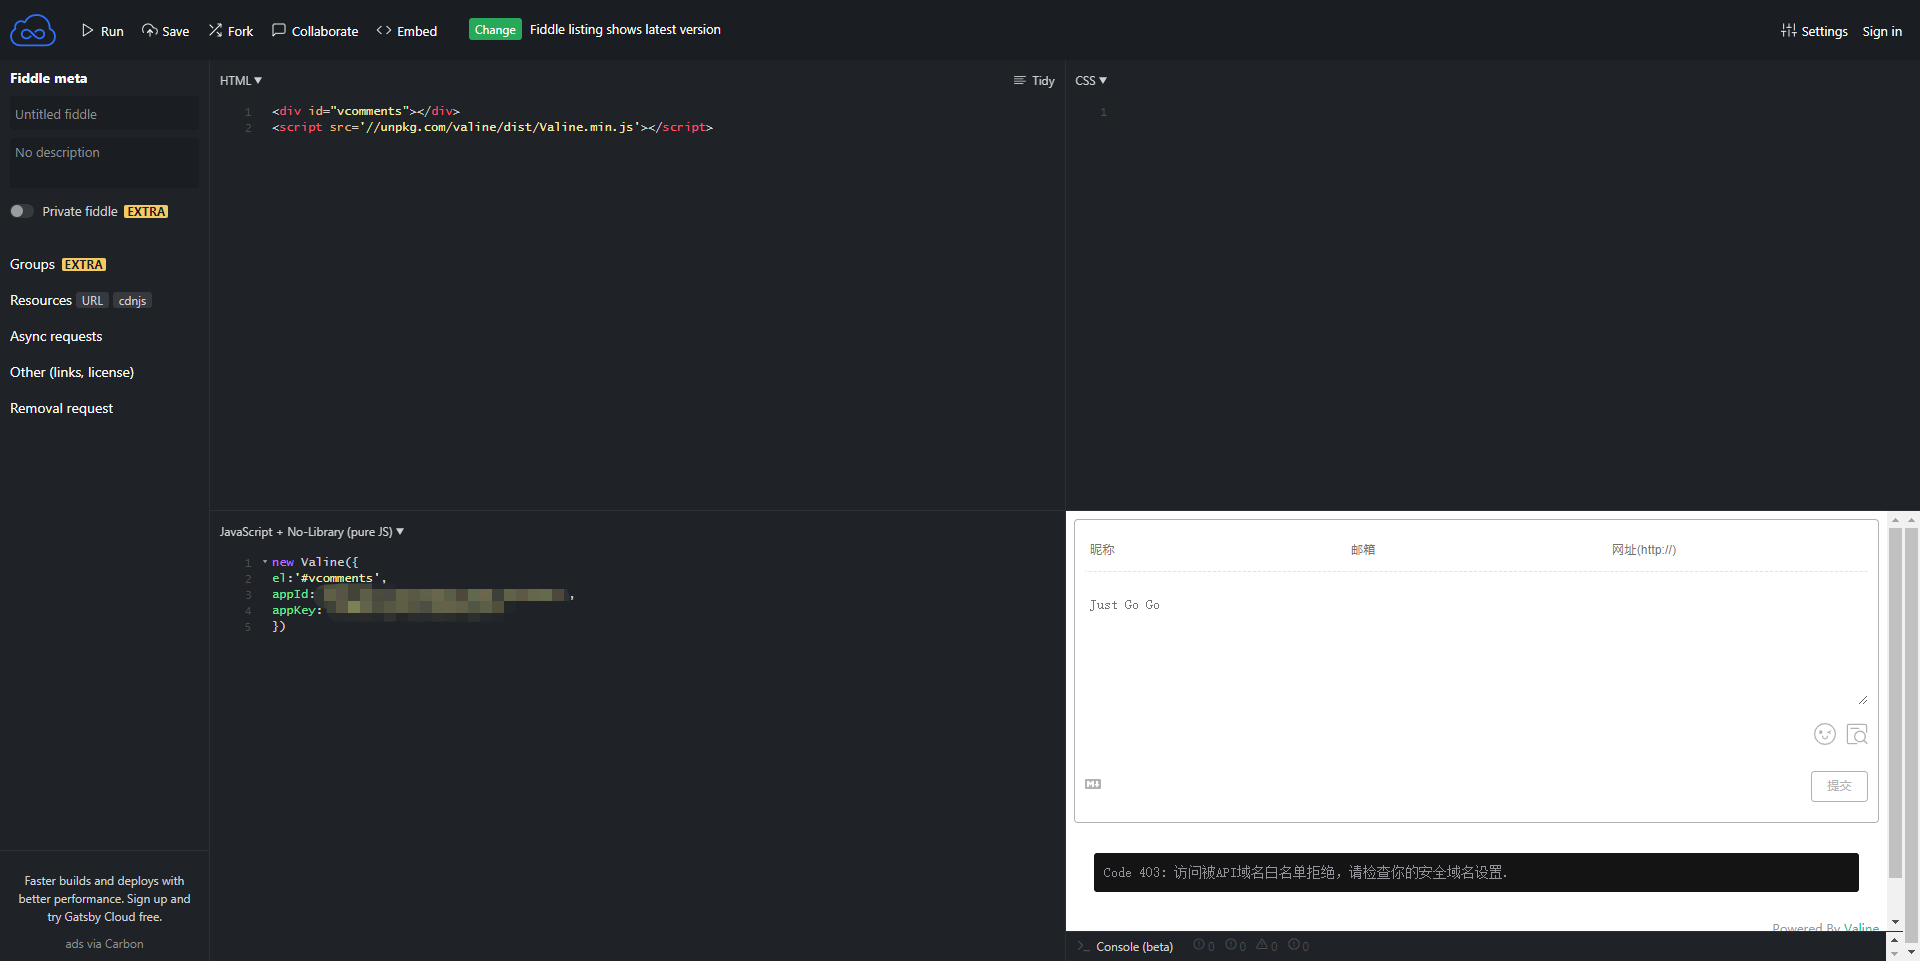Click the appKey code line
Image resolution: width=1920 pixels, height=961 pixels.
(388, 610)
